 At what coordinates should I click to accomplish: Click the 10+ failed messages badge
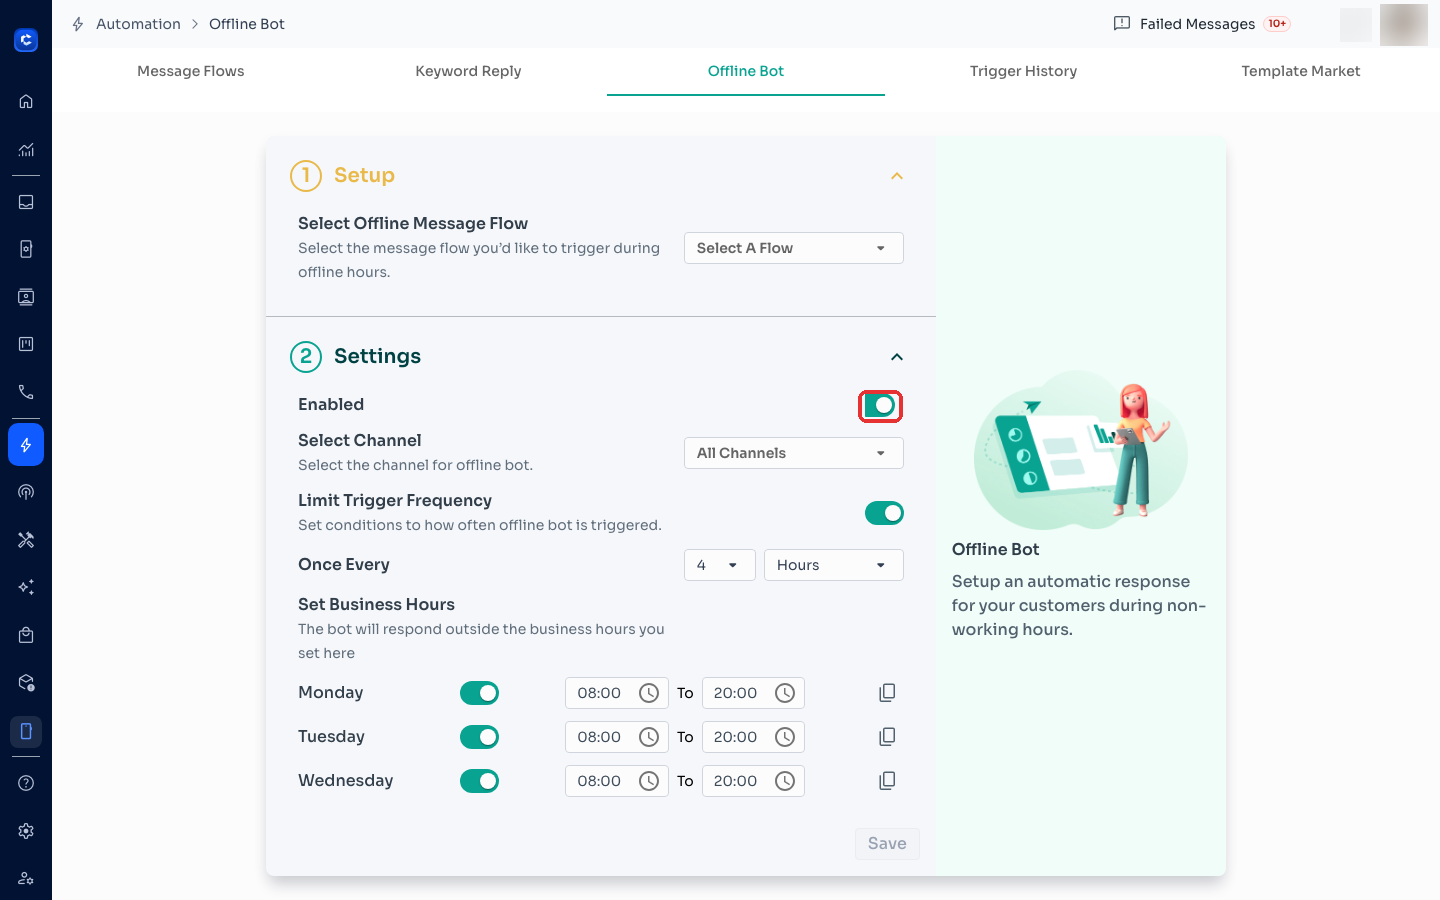pyautogui.click(x=1277, y=24)
